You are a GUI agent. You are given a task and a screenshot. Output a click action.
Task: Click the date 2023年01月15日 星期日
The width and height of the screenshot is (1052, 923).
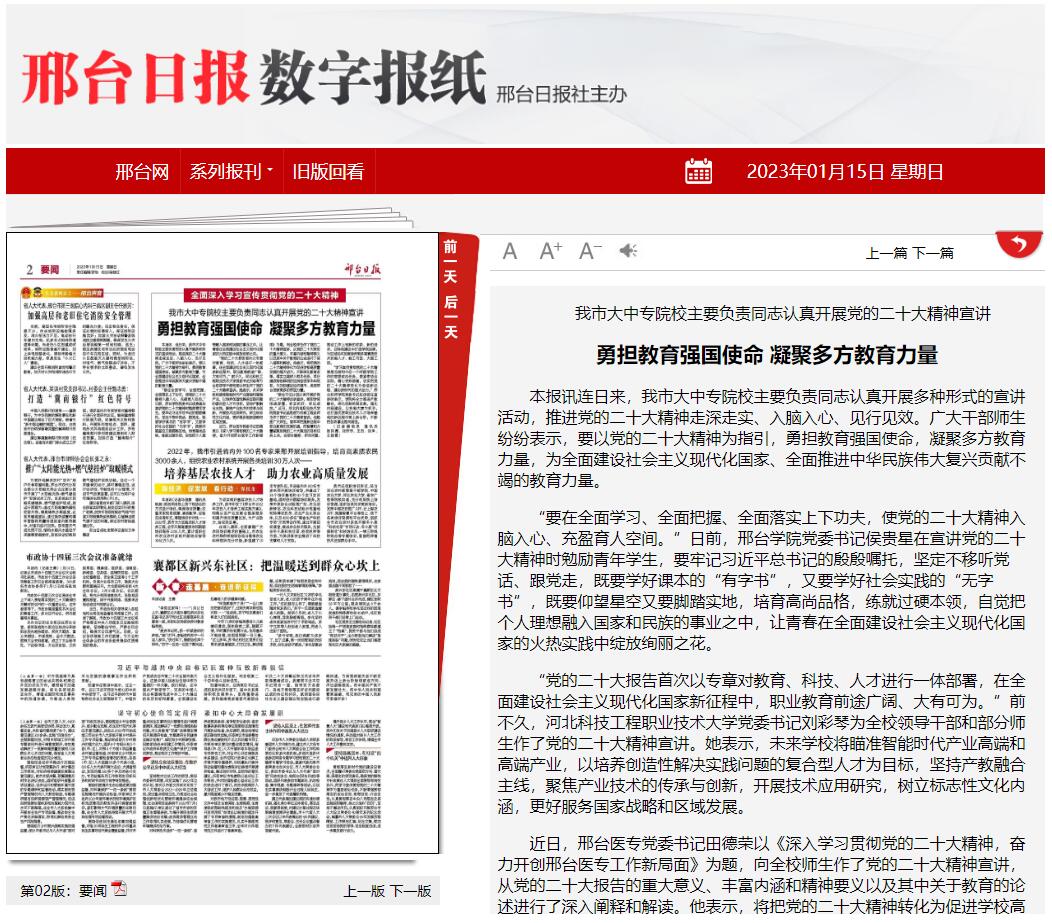tap(844, 171)
